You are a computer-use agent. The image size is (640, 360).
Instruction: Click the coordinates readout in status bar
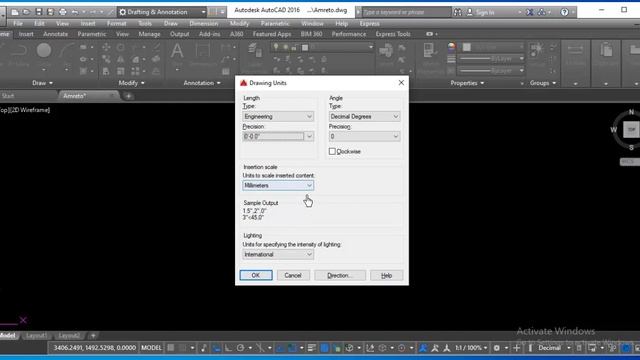point(94,348)
